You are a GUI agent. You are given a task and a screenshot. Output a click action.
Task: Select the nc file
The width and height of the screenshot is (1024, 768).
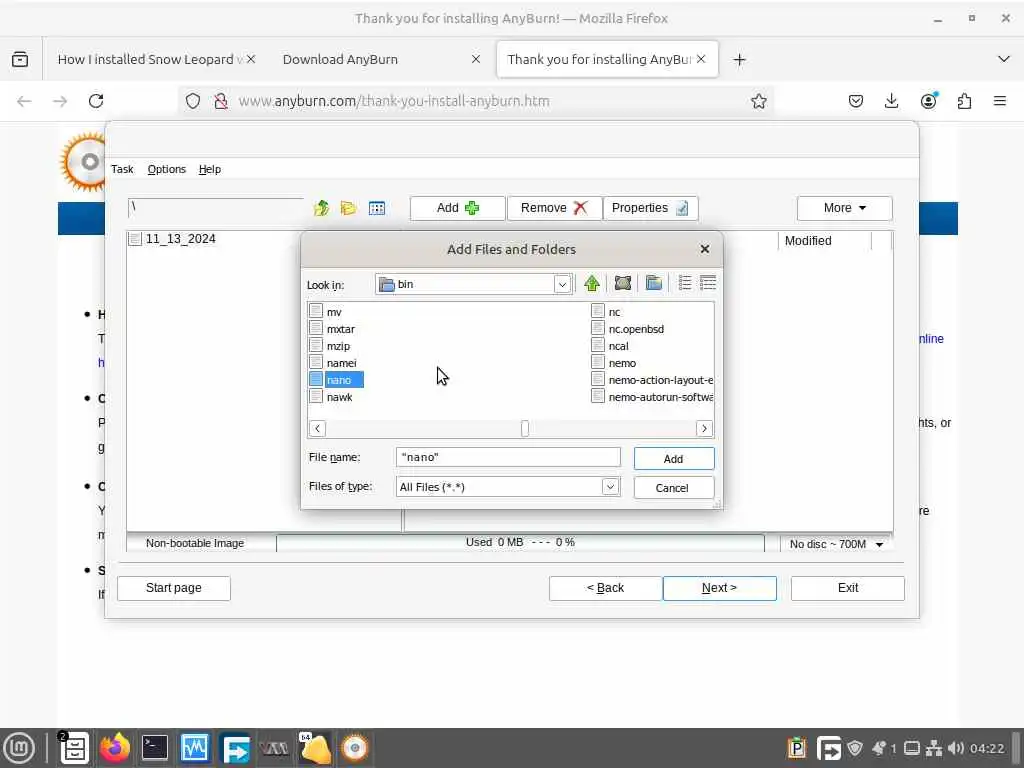[614, 312]
